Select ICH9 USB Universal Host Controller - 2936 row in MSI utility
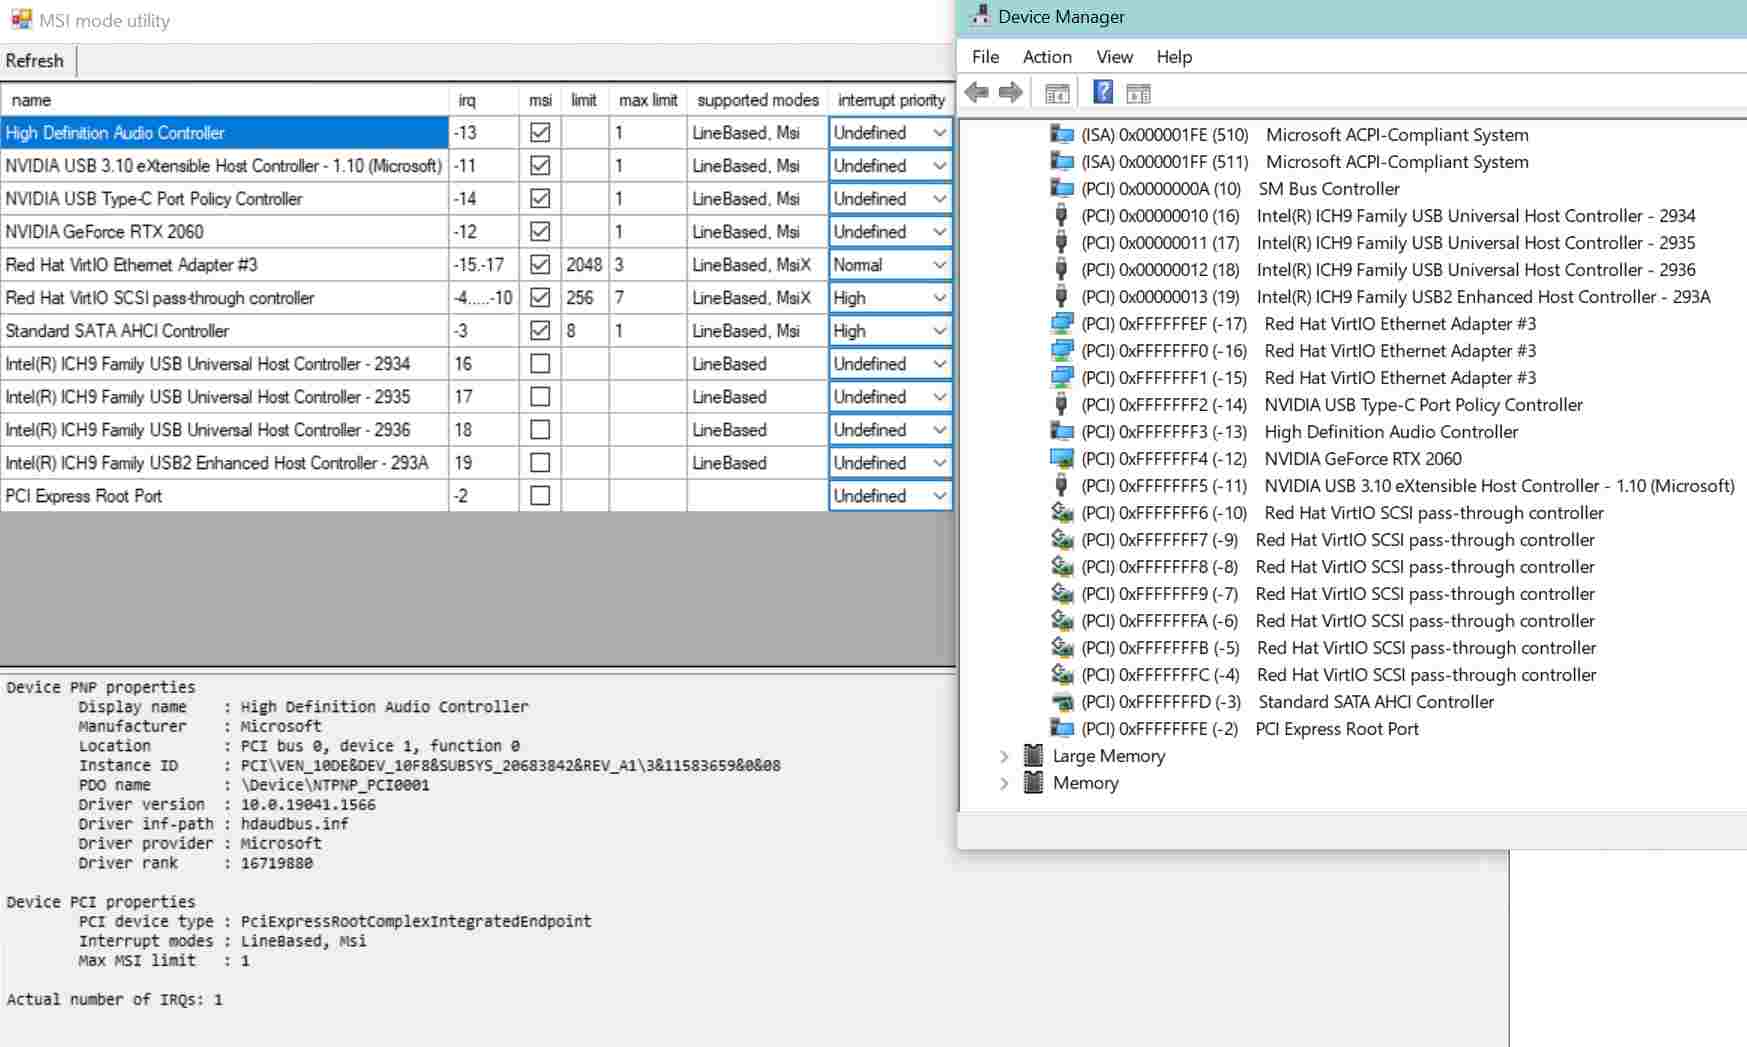 224,429
